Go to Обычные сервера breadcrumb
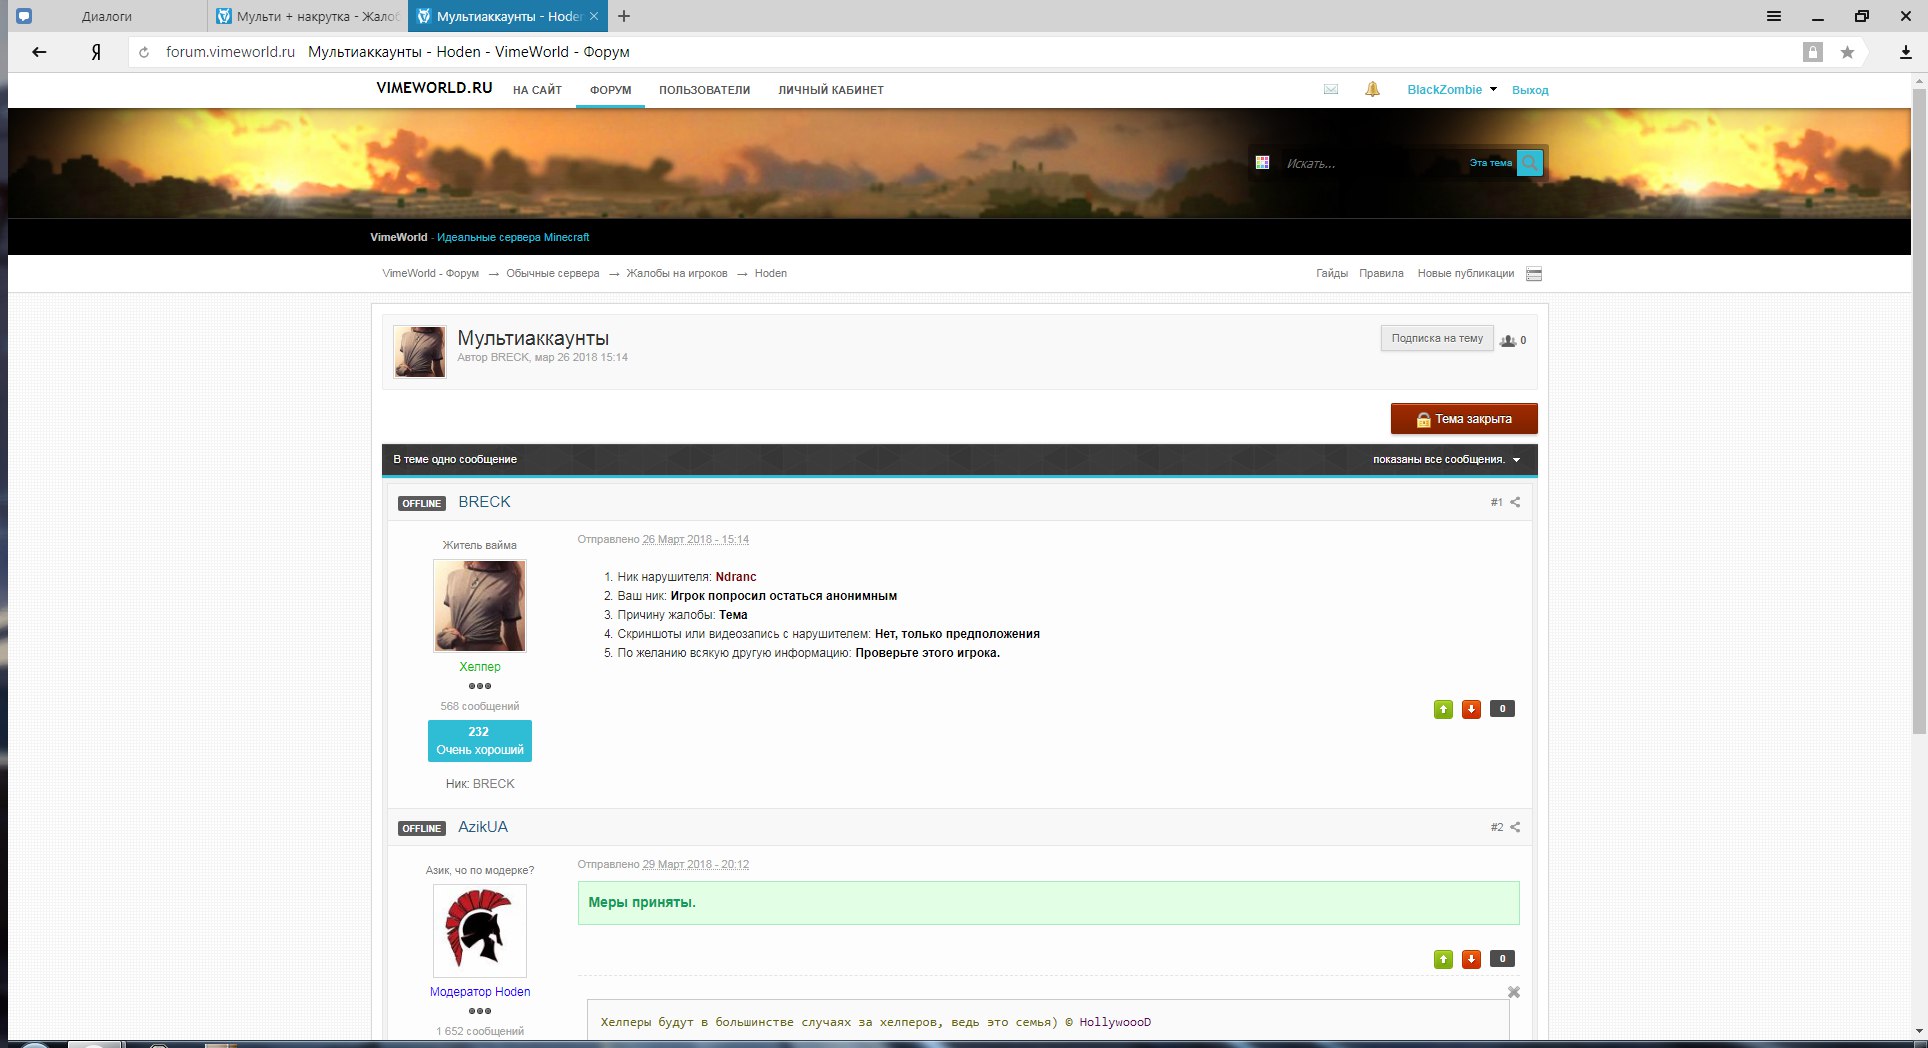This screenshot has height=1048, width=1928. (x=553, y=273)
